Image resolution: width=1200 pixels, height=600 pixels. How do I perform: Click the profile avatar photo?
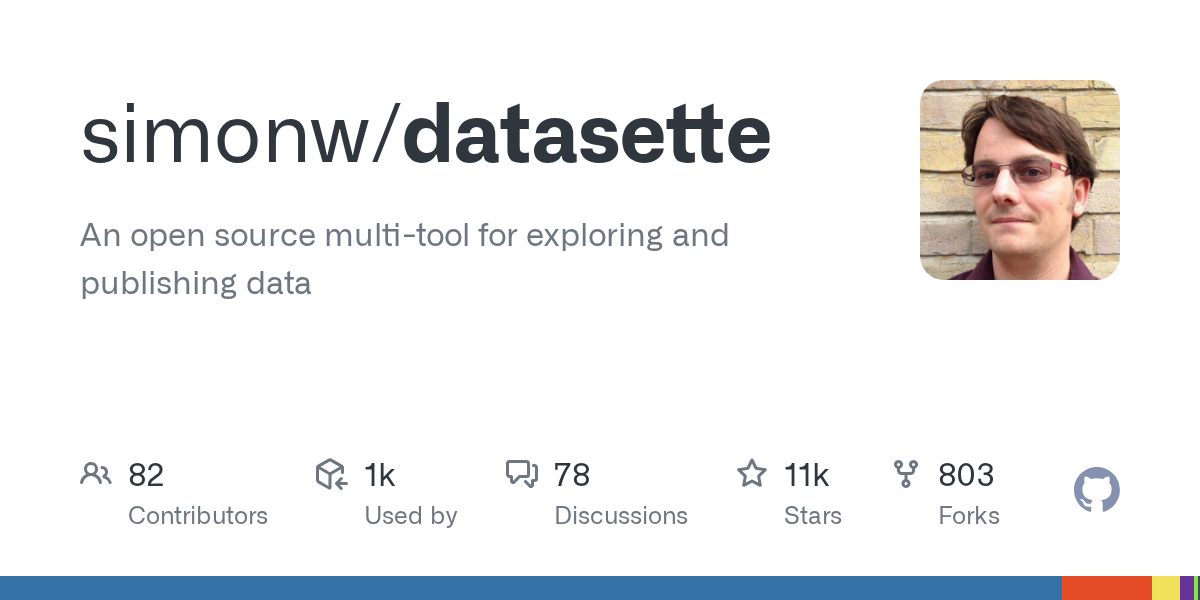[1019, 180]
